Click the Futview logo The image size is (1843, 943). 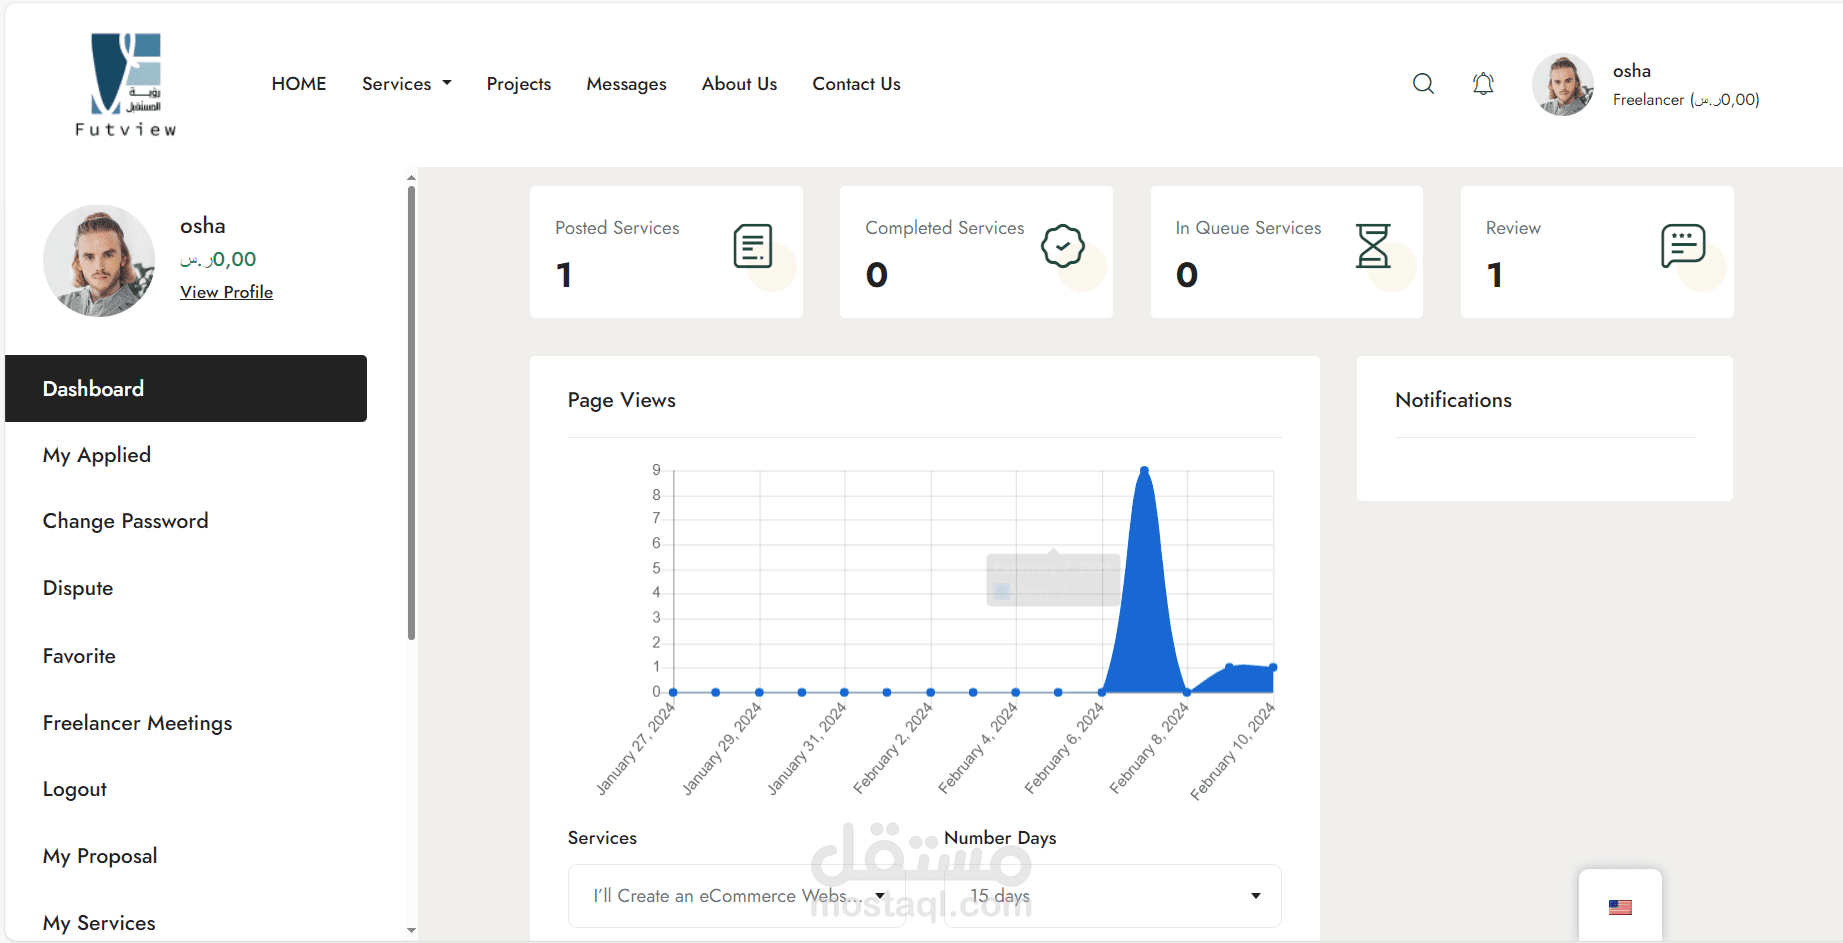(126, 84)
